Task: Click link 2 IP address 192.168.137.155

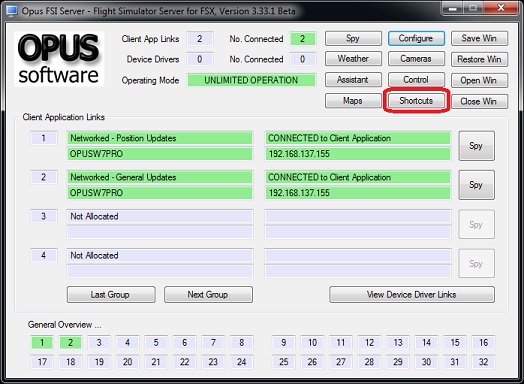Action: 358,193
